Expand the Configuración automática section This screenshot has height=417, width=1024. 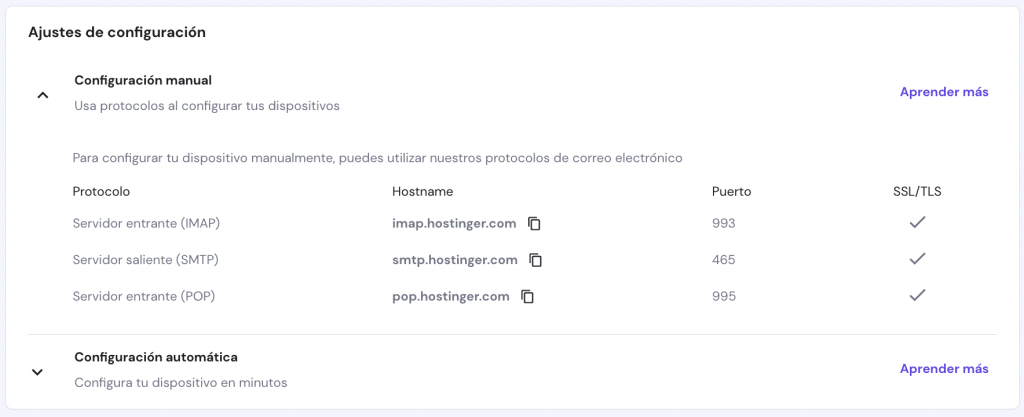pyautogui.click(x=38, y=372)
